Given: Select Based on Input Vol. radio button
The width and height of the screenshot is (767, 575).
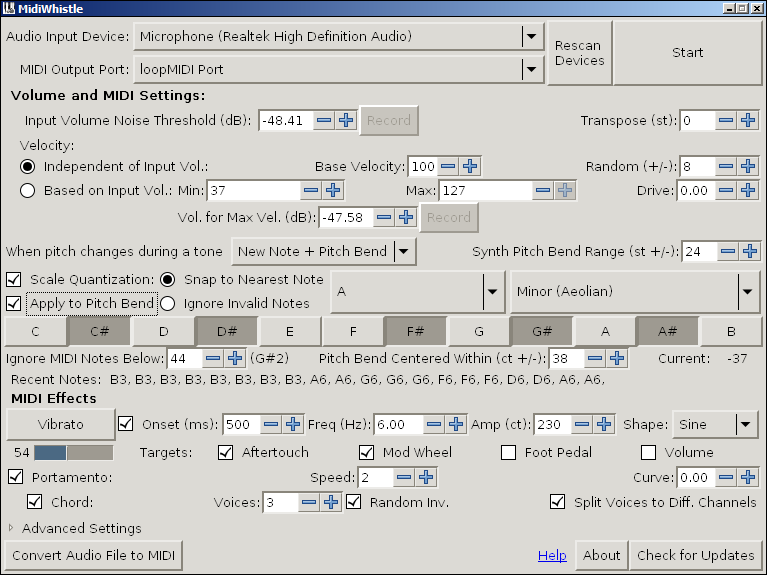Looking at the screenshot, I should tap(27, 190).
